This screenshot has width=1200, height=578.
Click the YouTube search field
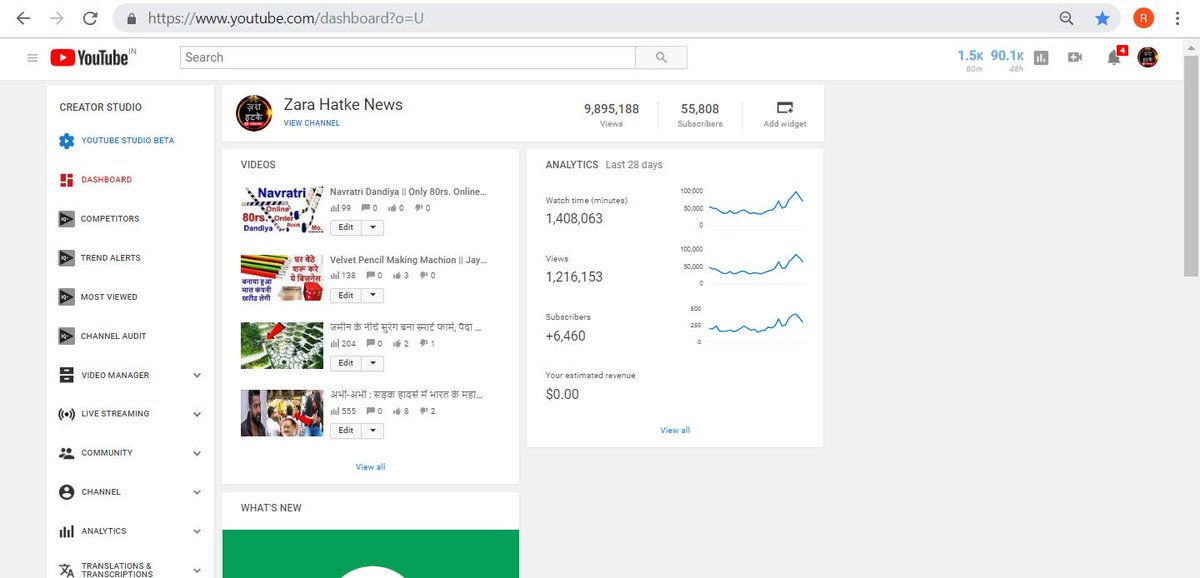(408, 58)
